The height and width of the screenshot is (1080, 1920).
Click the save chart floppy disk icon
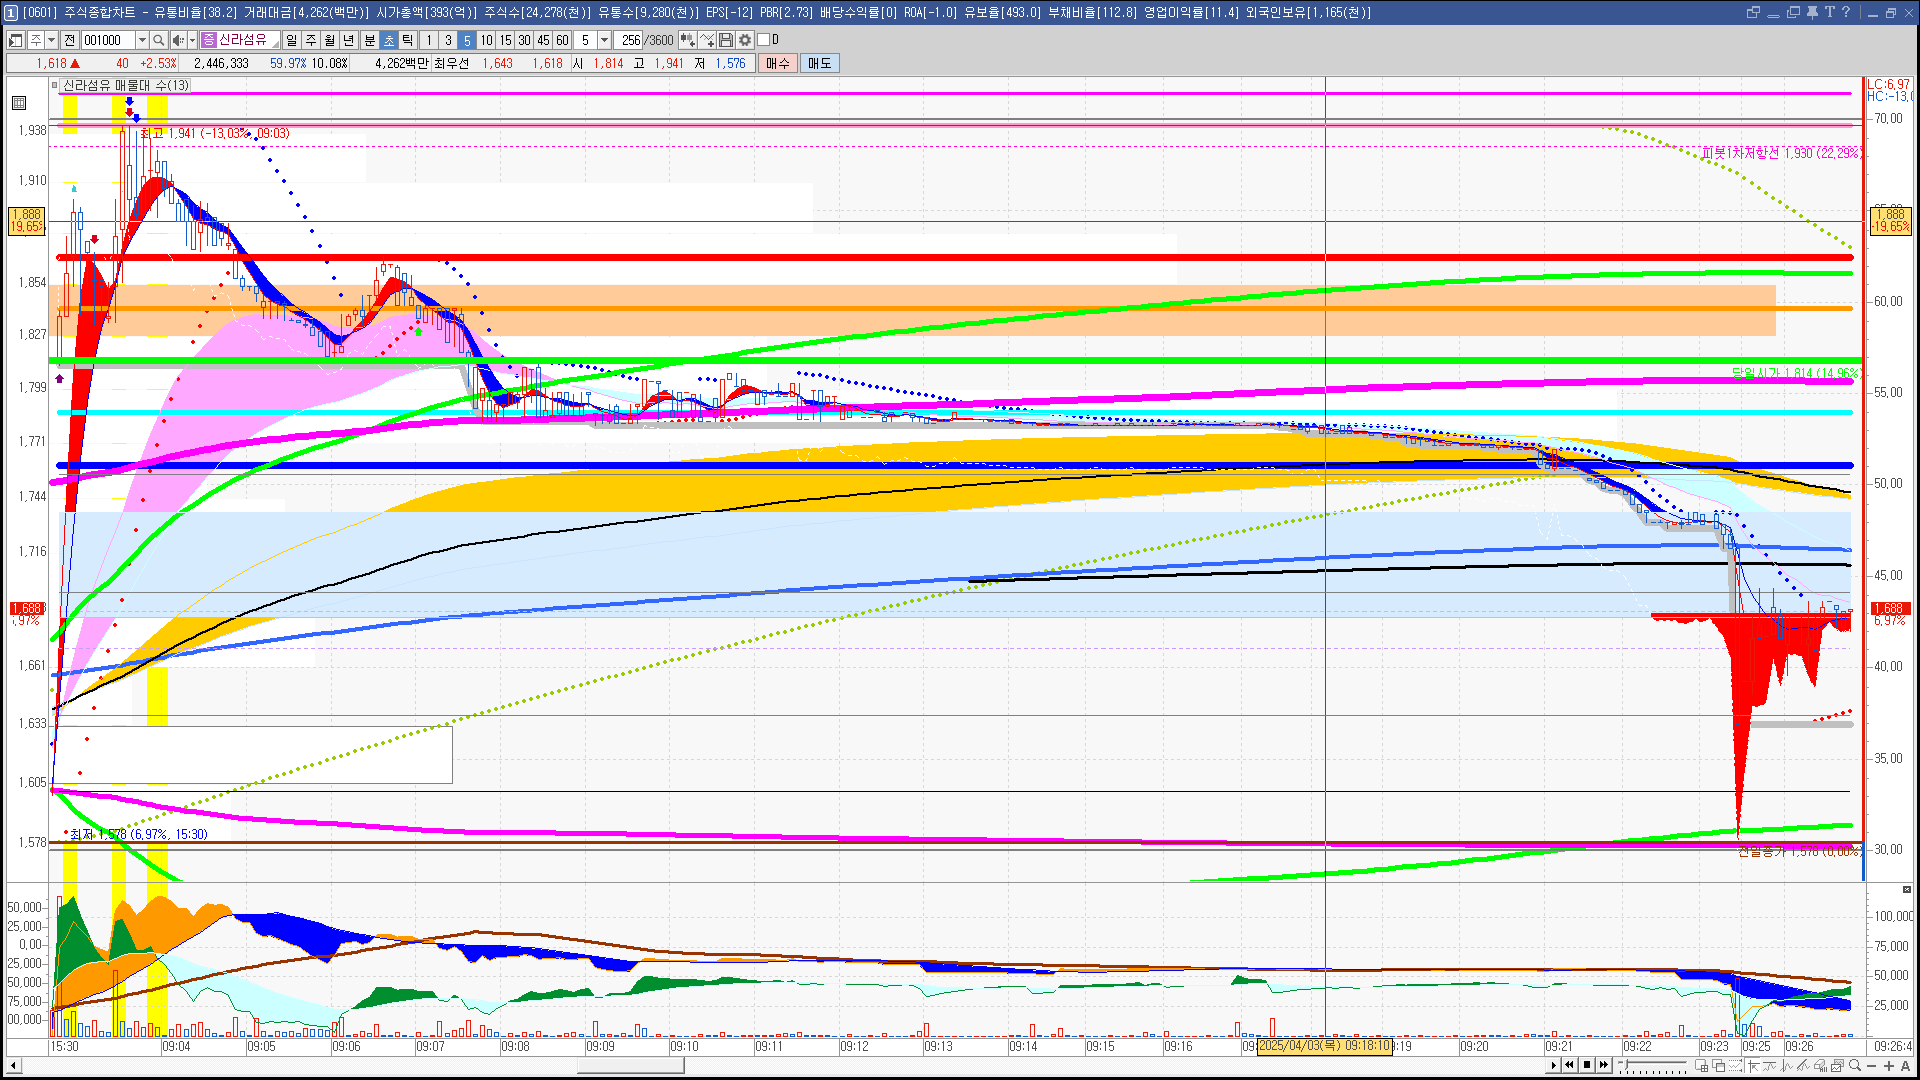(726, 40)
